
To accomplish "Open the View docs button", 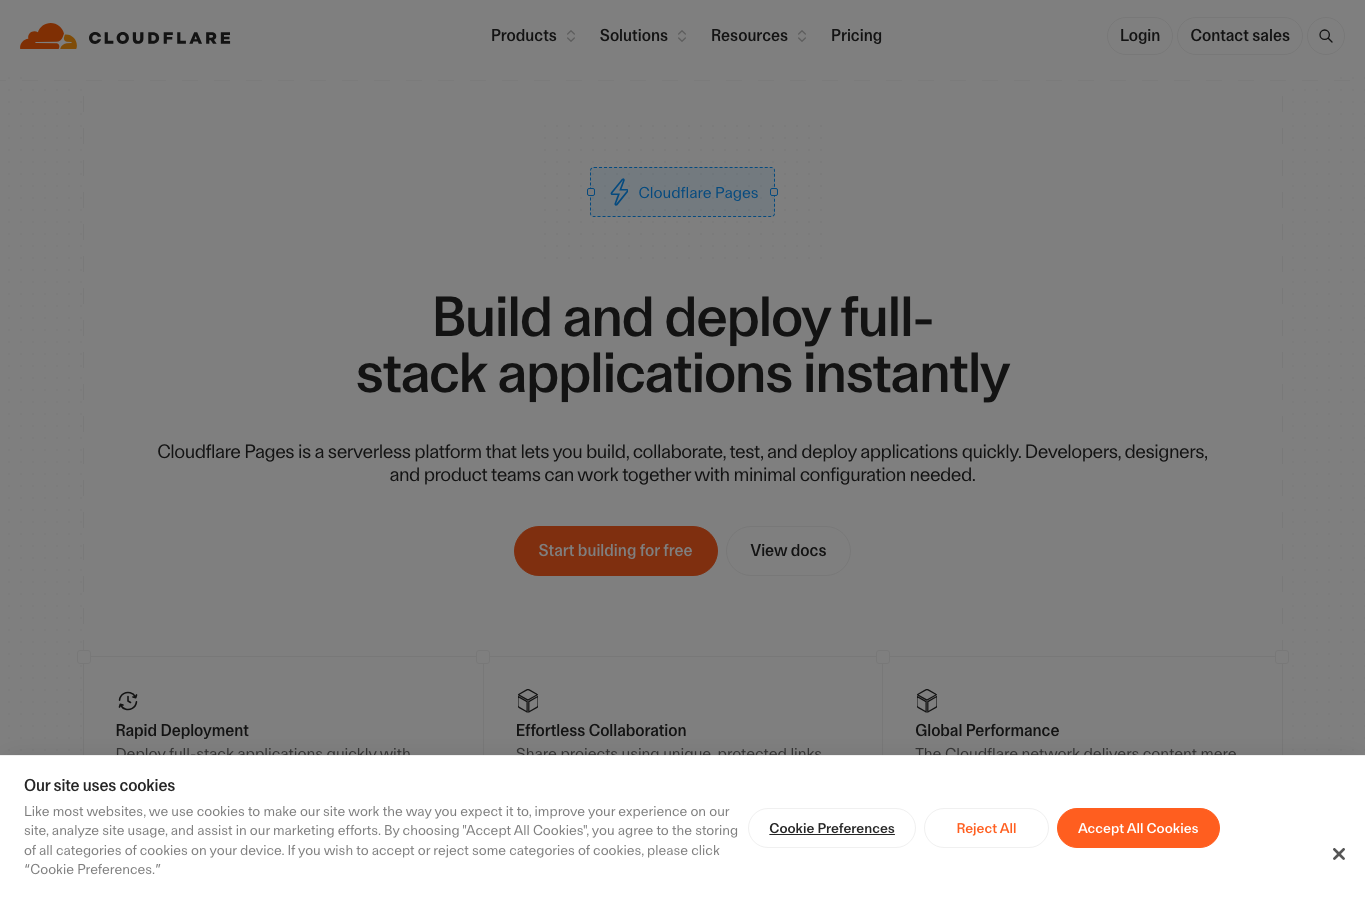I will point(788,551).
